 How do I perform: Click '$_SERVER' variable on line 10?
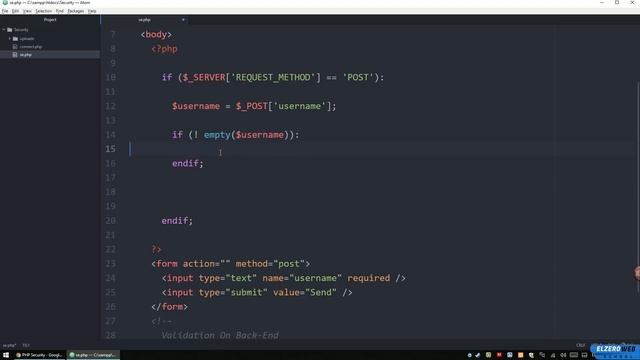tap(204, 77)
